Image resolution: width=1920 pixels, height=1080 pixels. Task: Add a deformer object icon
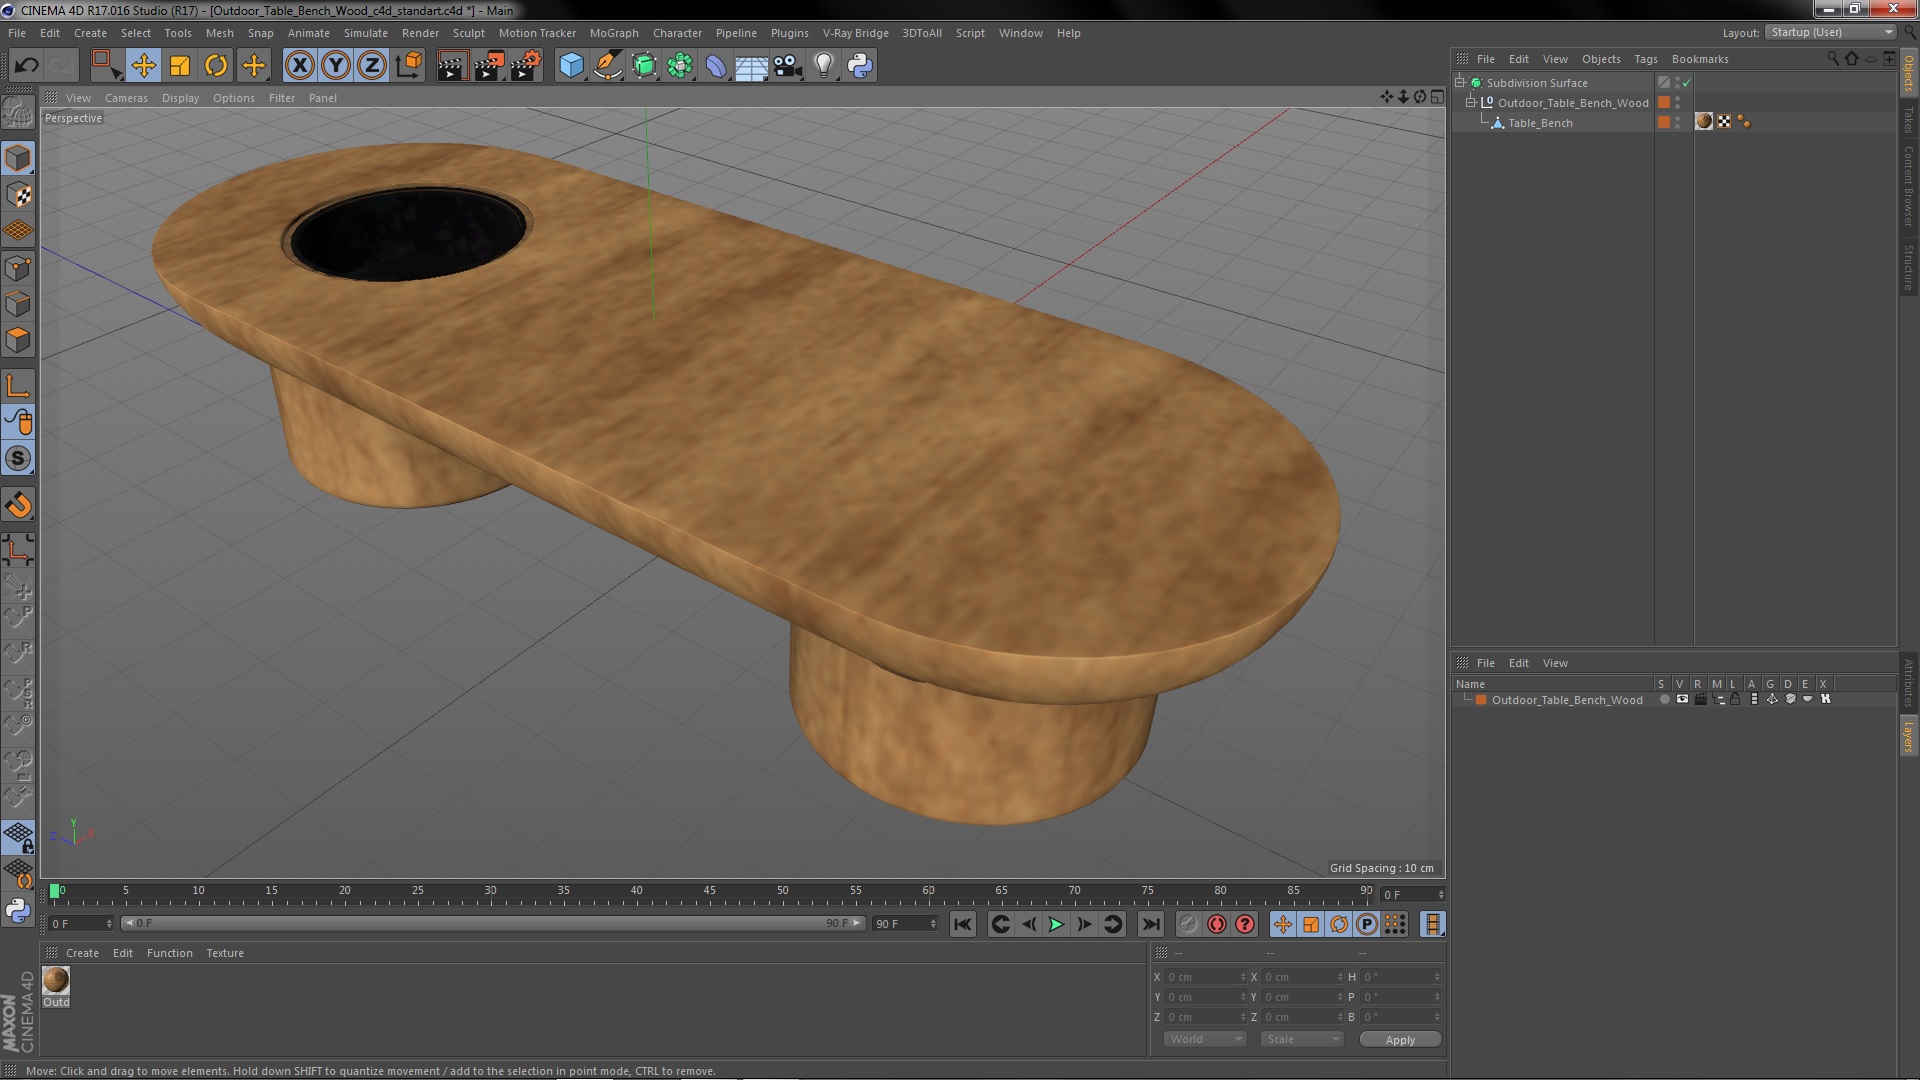coord(716,66)
